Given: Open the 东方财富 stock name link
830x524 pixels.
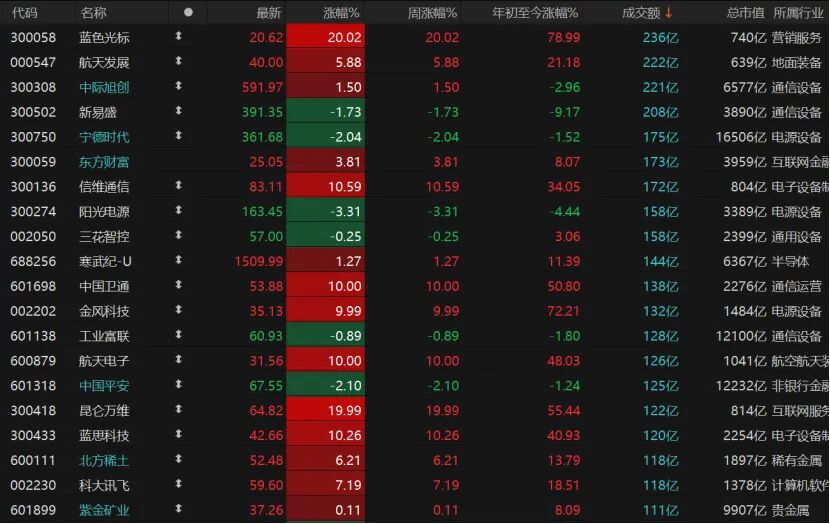Looking at the screenshot, I should [x=104, y=161].
